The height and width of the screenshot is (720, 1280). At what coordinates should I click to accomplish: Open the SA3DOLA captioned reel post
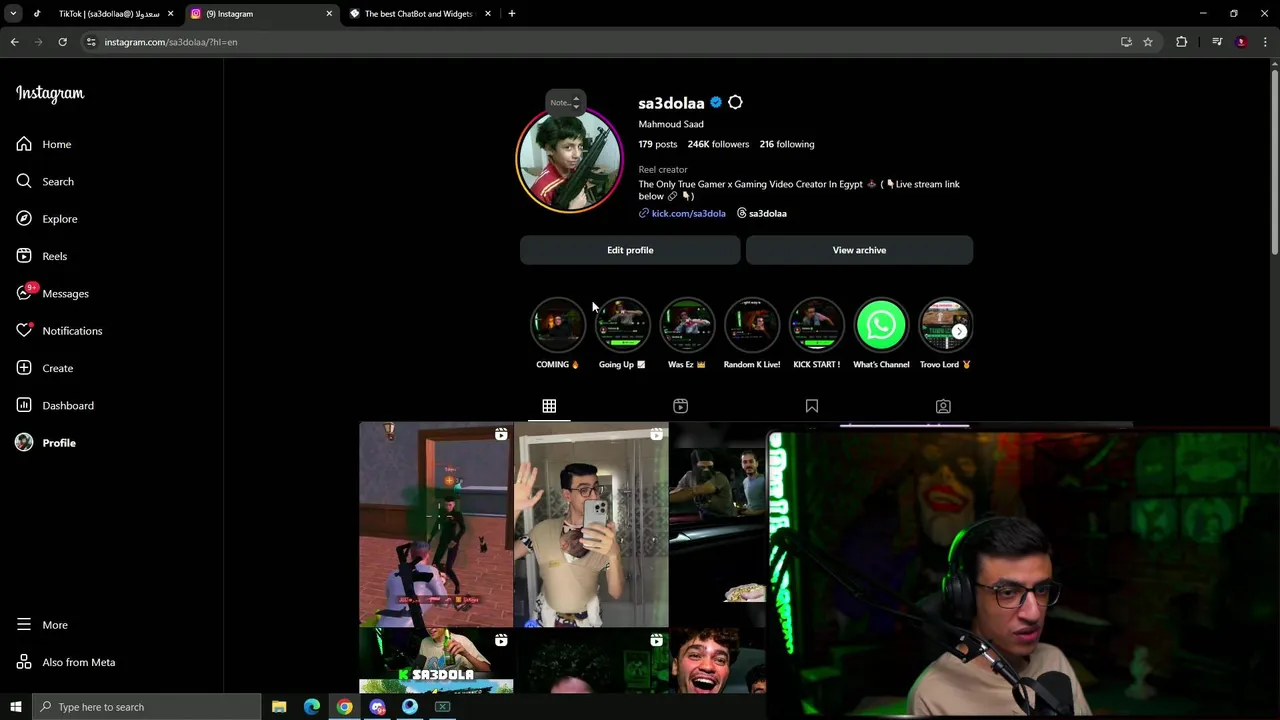(x=436, y=661)
